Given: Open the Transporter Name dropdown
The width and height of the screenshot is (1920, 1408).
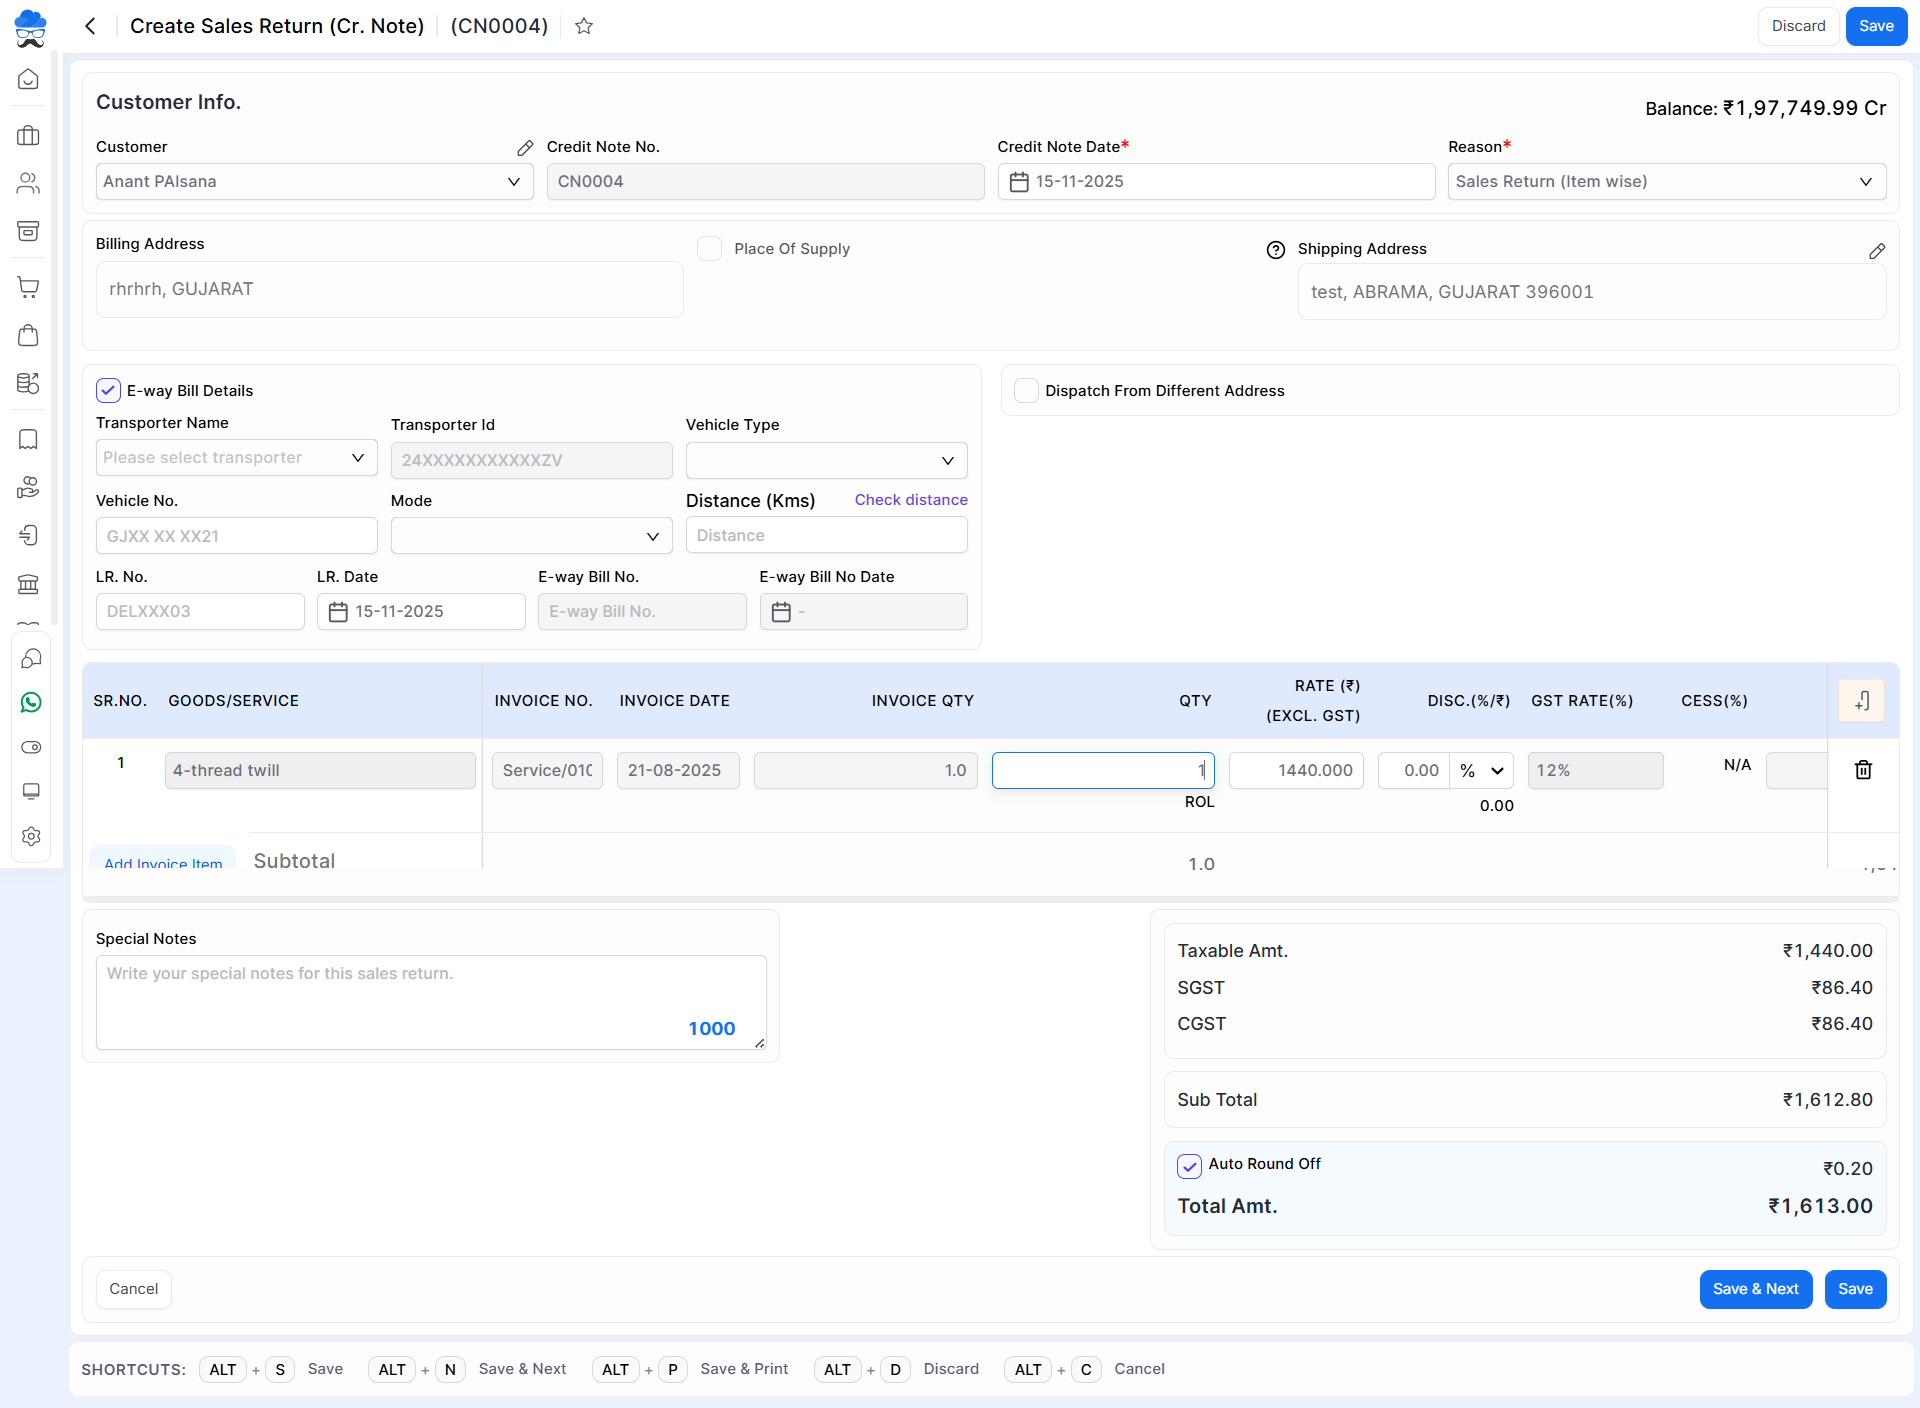Looking at the screenshot, I should (236, 458).
